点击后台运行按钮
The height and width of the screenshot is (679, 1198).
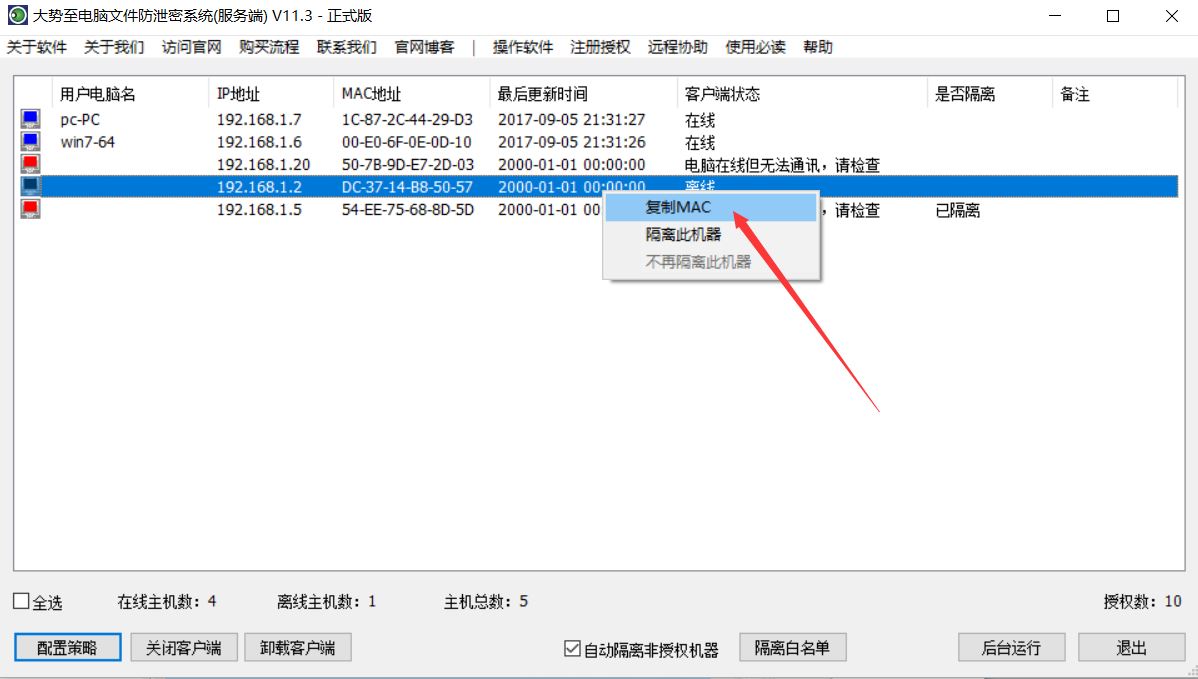pos(1011,647)
